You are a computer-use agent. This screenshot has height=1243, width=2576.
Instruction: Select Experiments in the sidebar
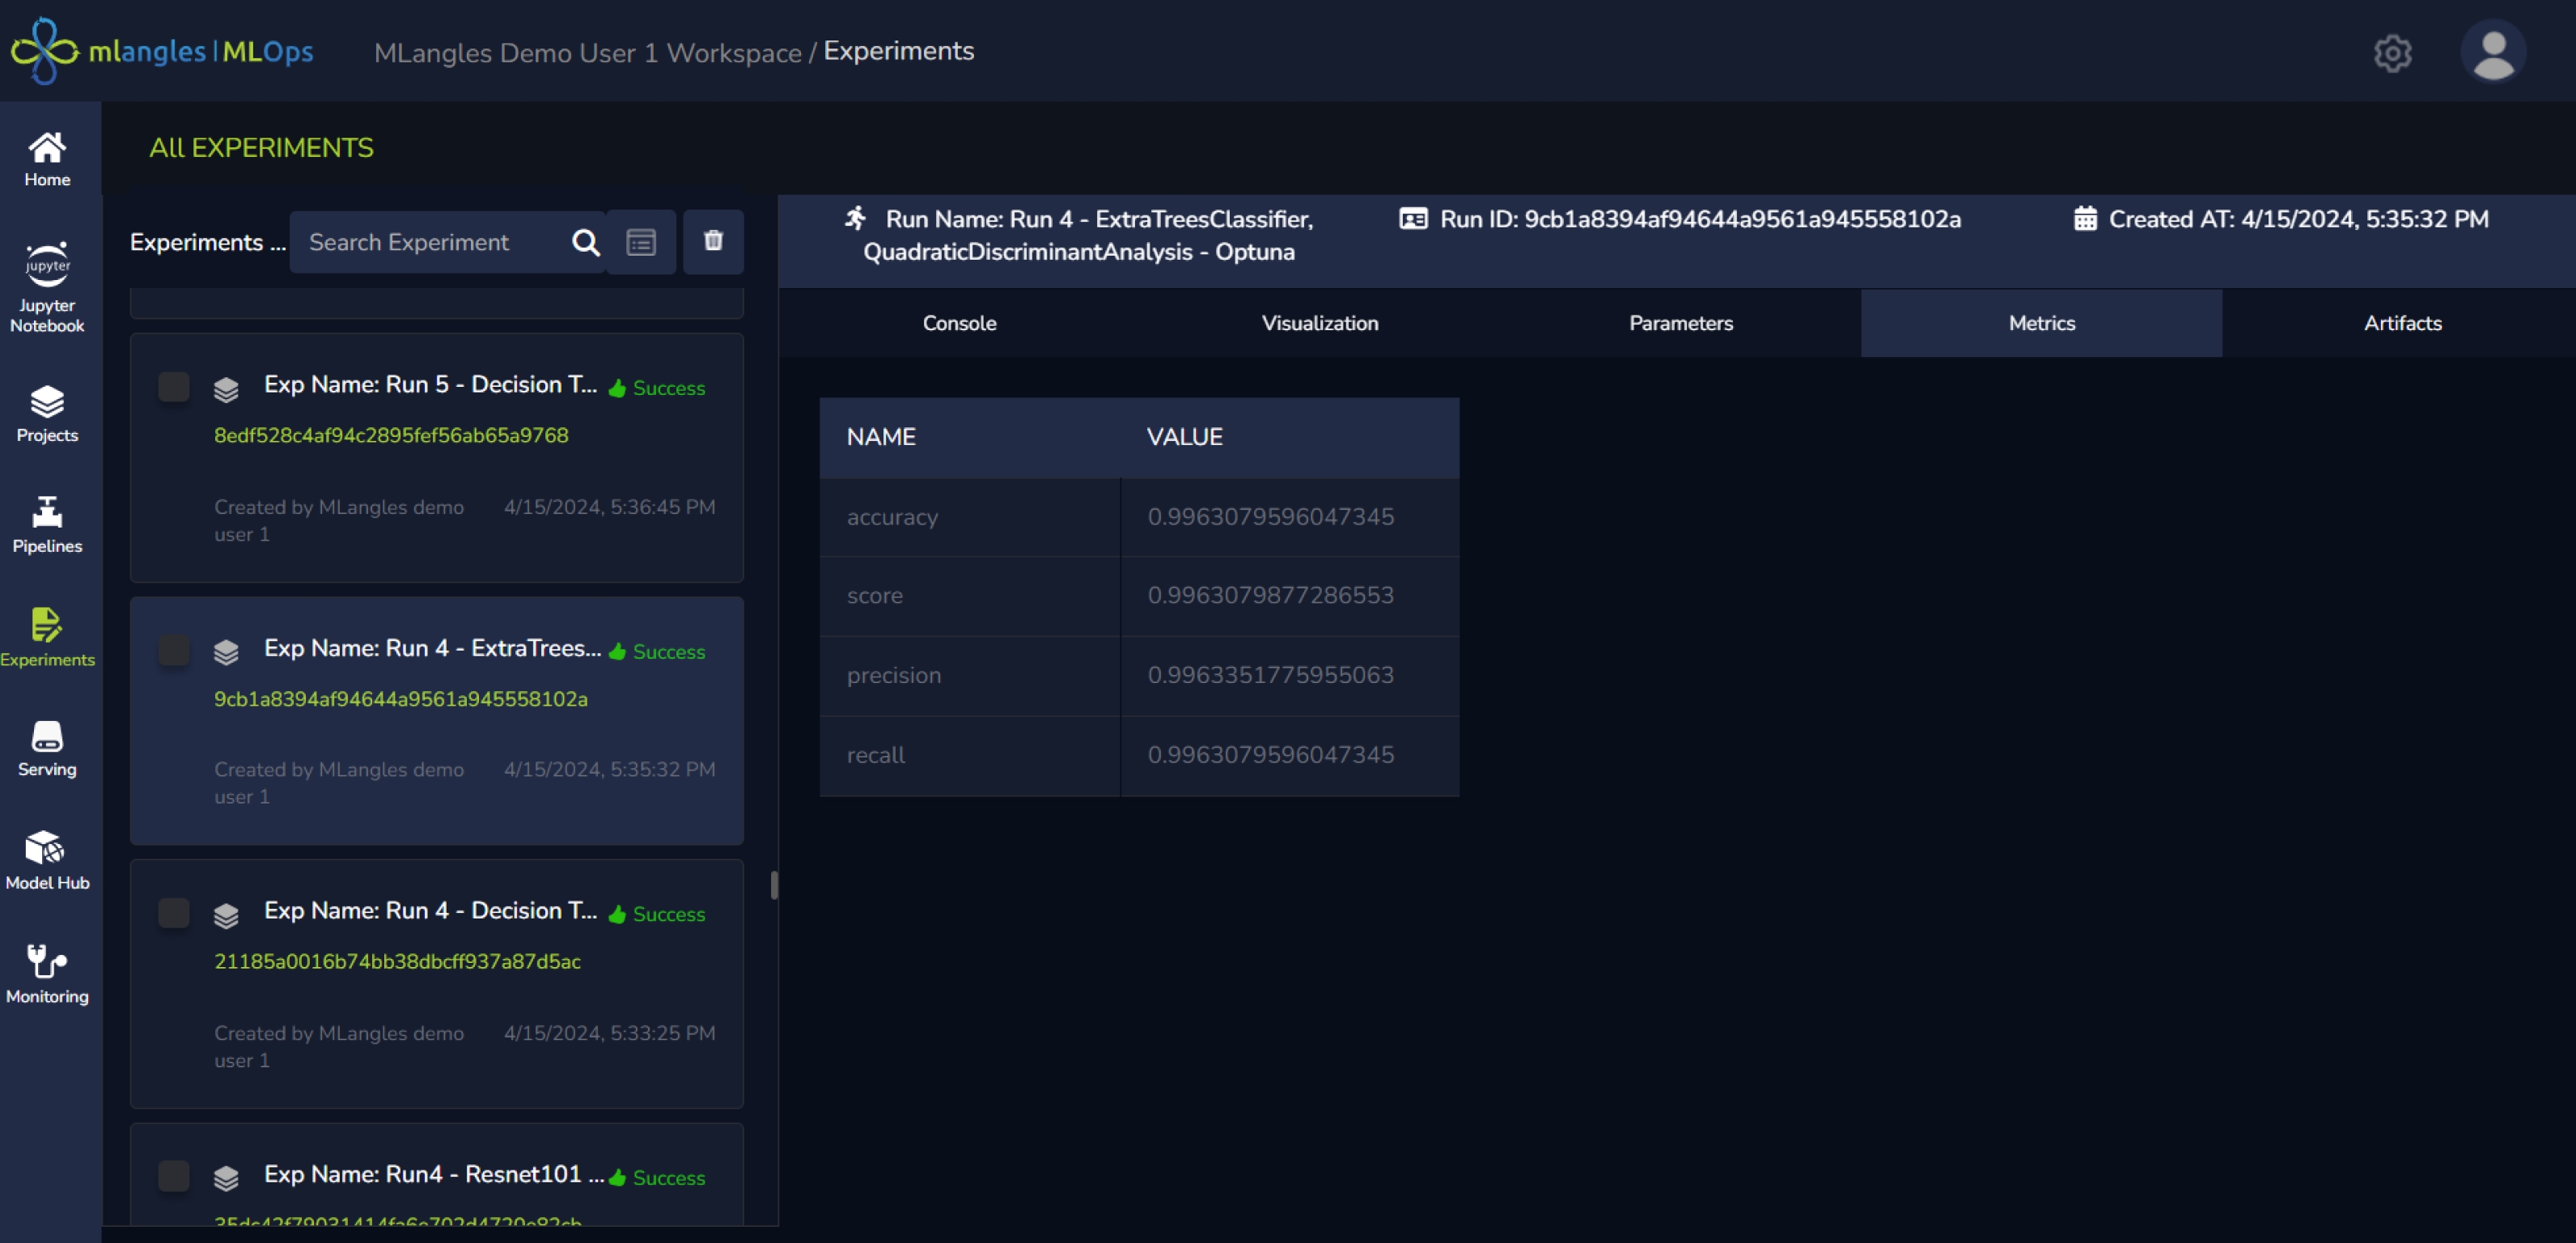(47, 638)
